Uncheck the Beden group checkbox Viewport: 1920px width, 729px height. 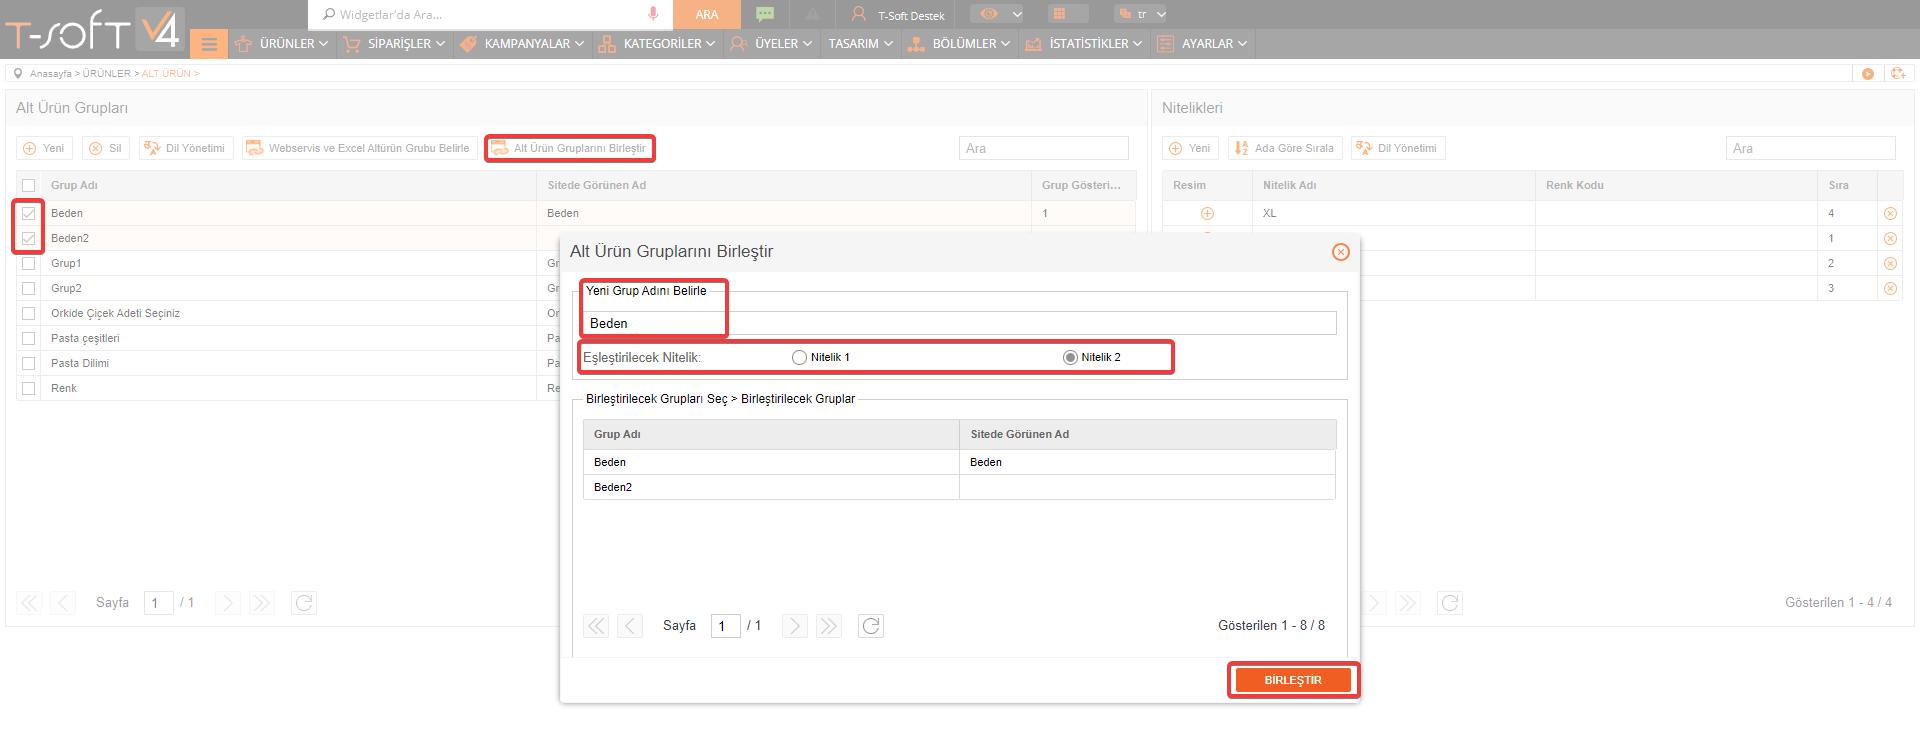click(28, 213)
